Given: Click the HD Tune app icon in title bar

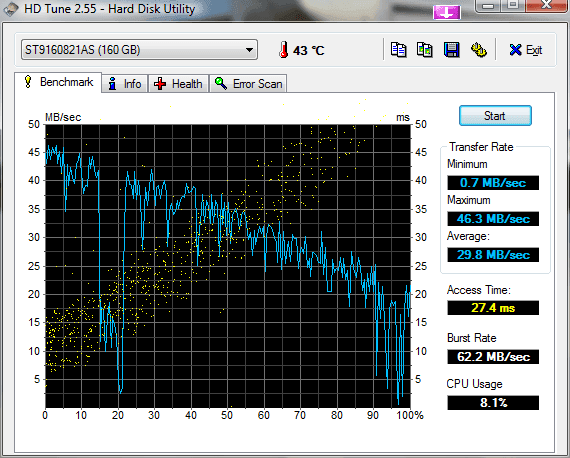Looking at the screenshot, I should click(x=10, y=9).
